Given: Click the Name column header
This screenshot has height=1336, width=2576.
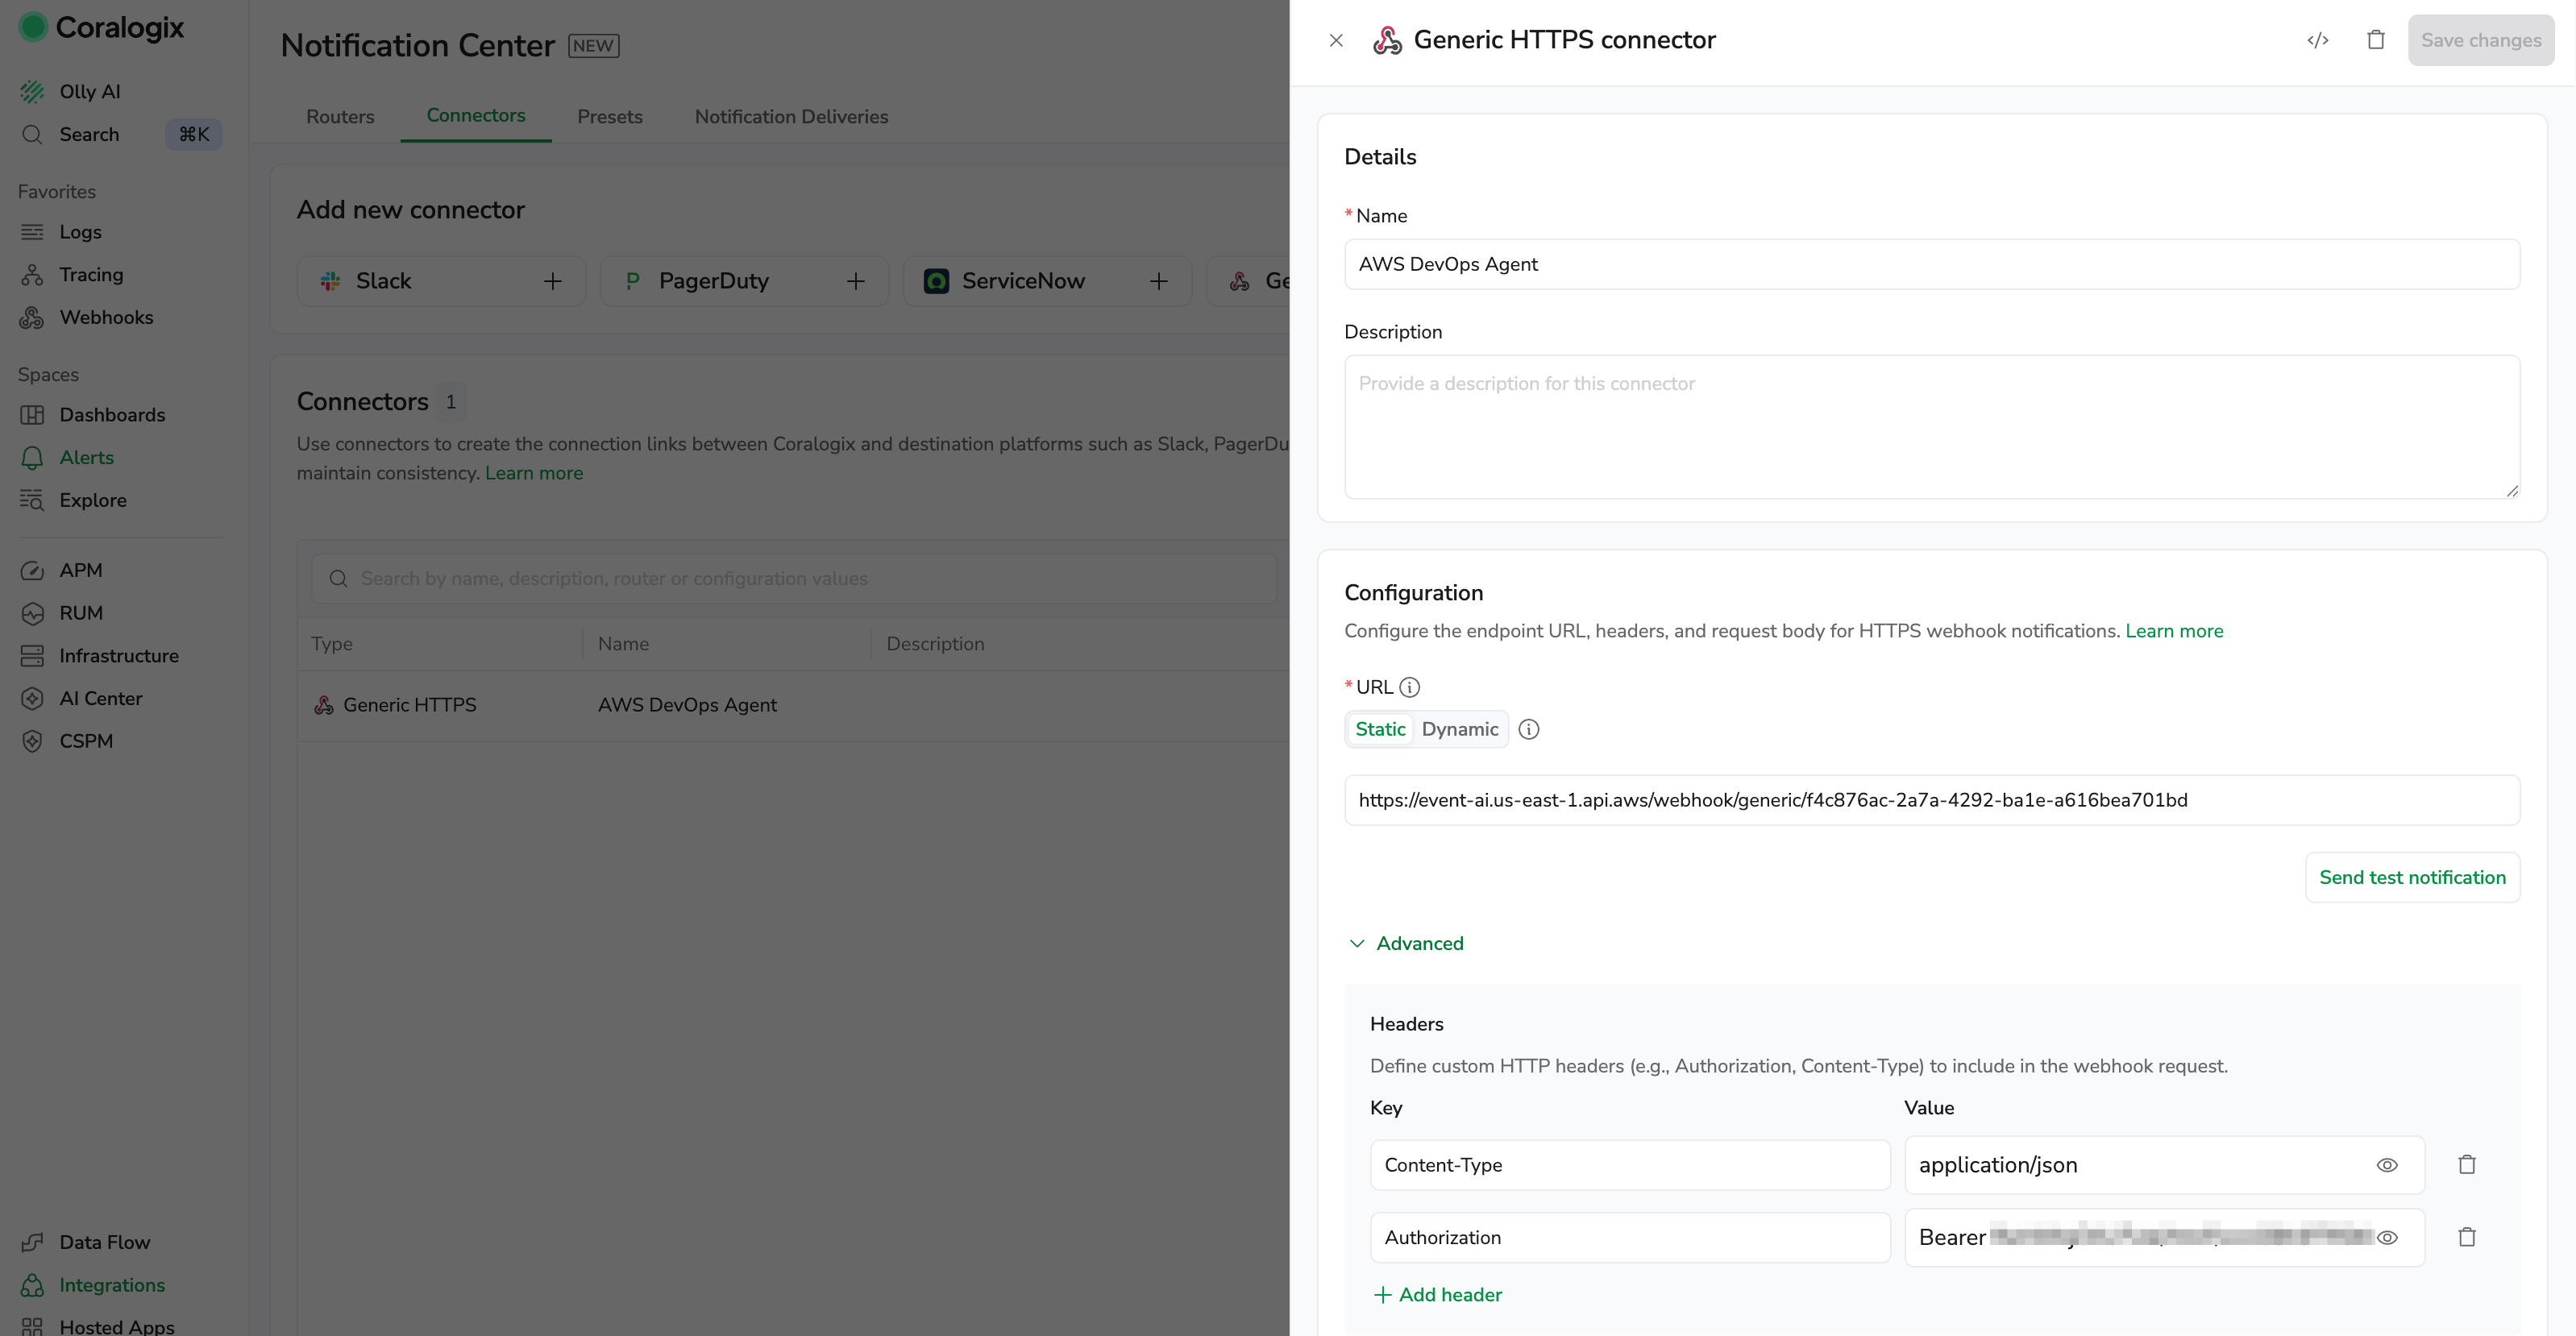Looking at the screenshot, I should tap(623, 644).
